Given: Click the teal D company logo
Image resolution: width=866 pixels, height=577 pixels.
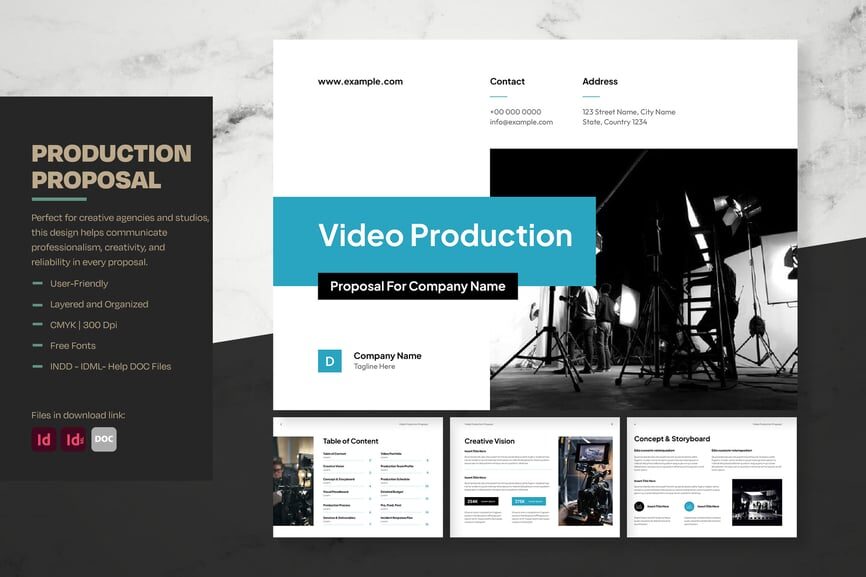Looking at the screenshot, I should [330, 361].
